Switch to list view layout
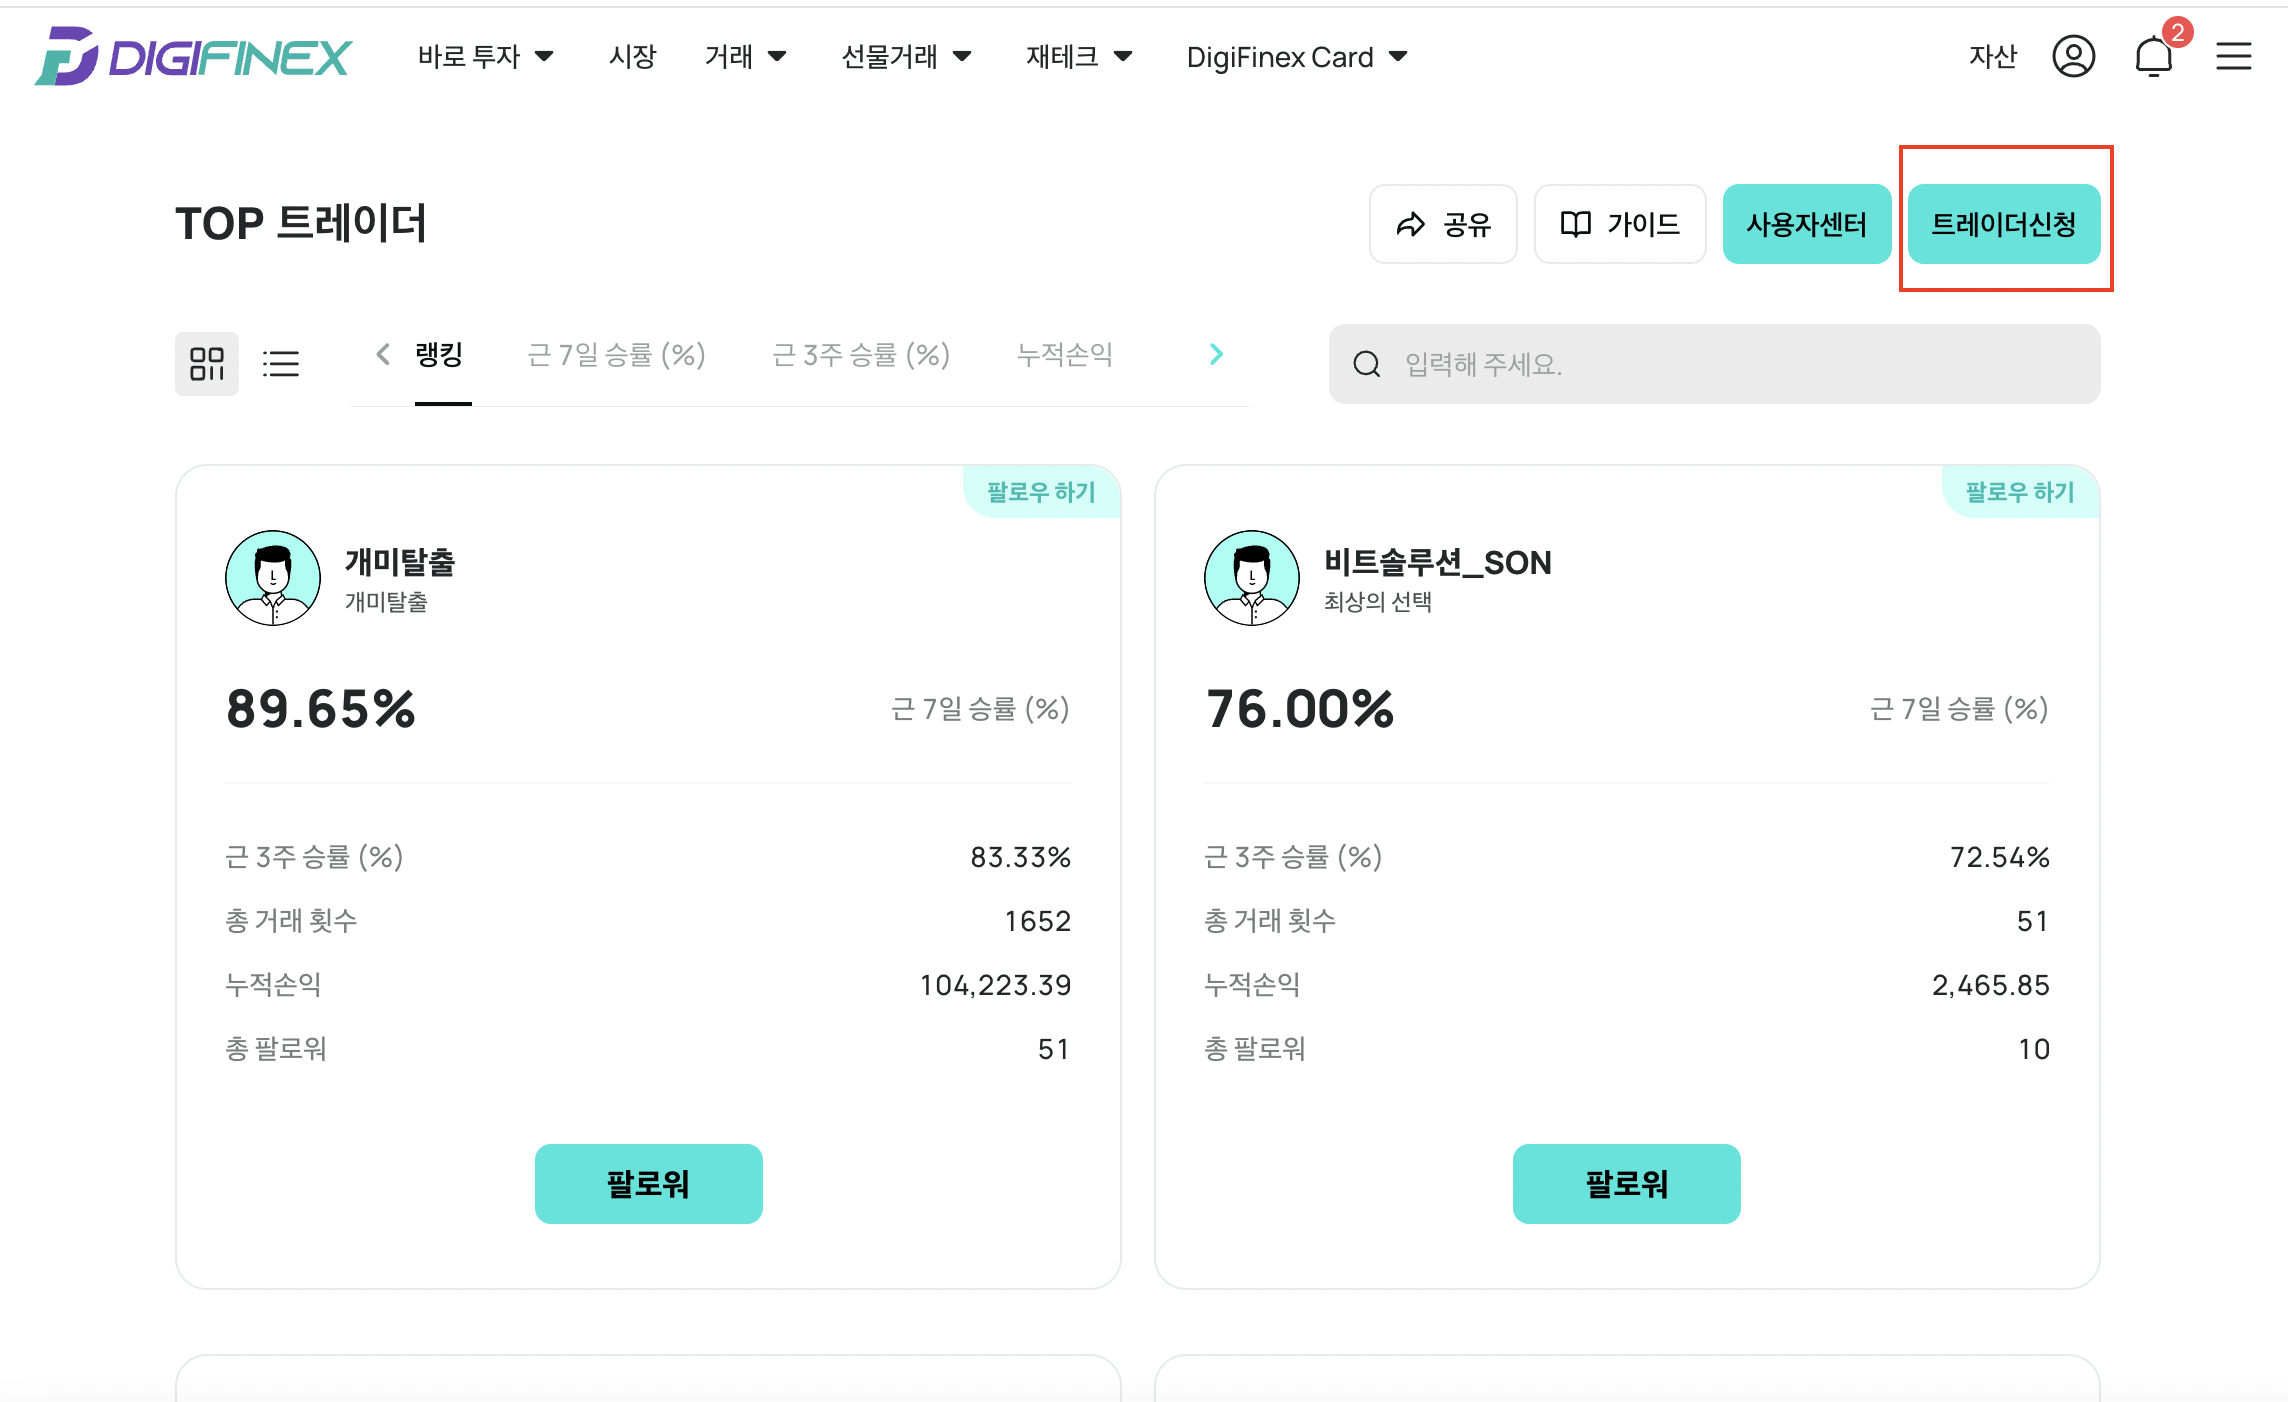Screen dimensions: 2288x1402 [281, 364]
